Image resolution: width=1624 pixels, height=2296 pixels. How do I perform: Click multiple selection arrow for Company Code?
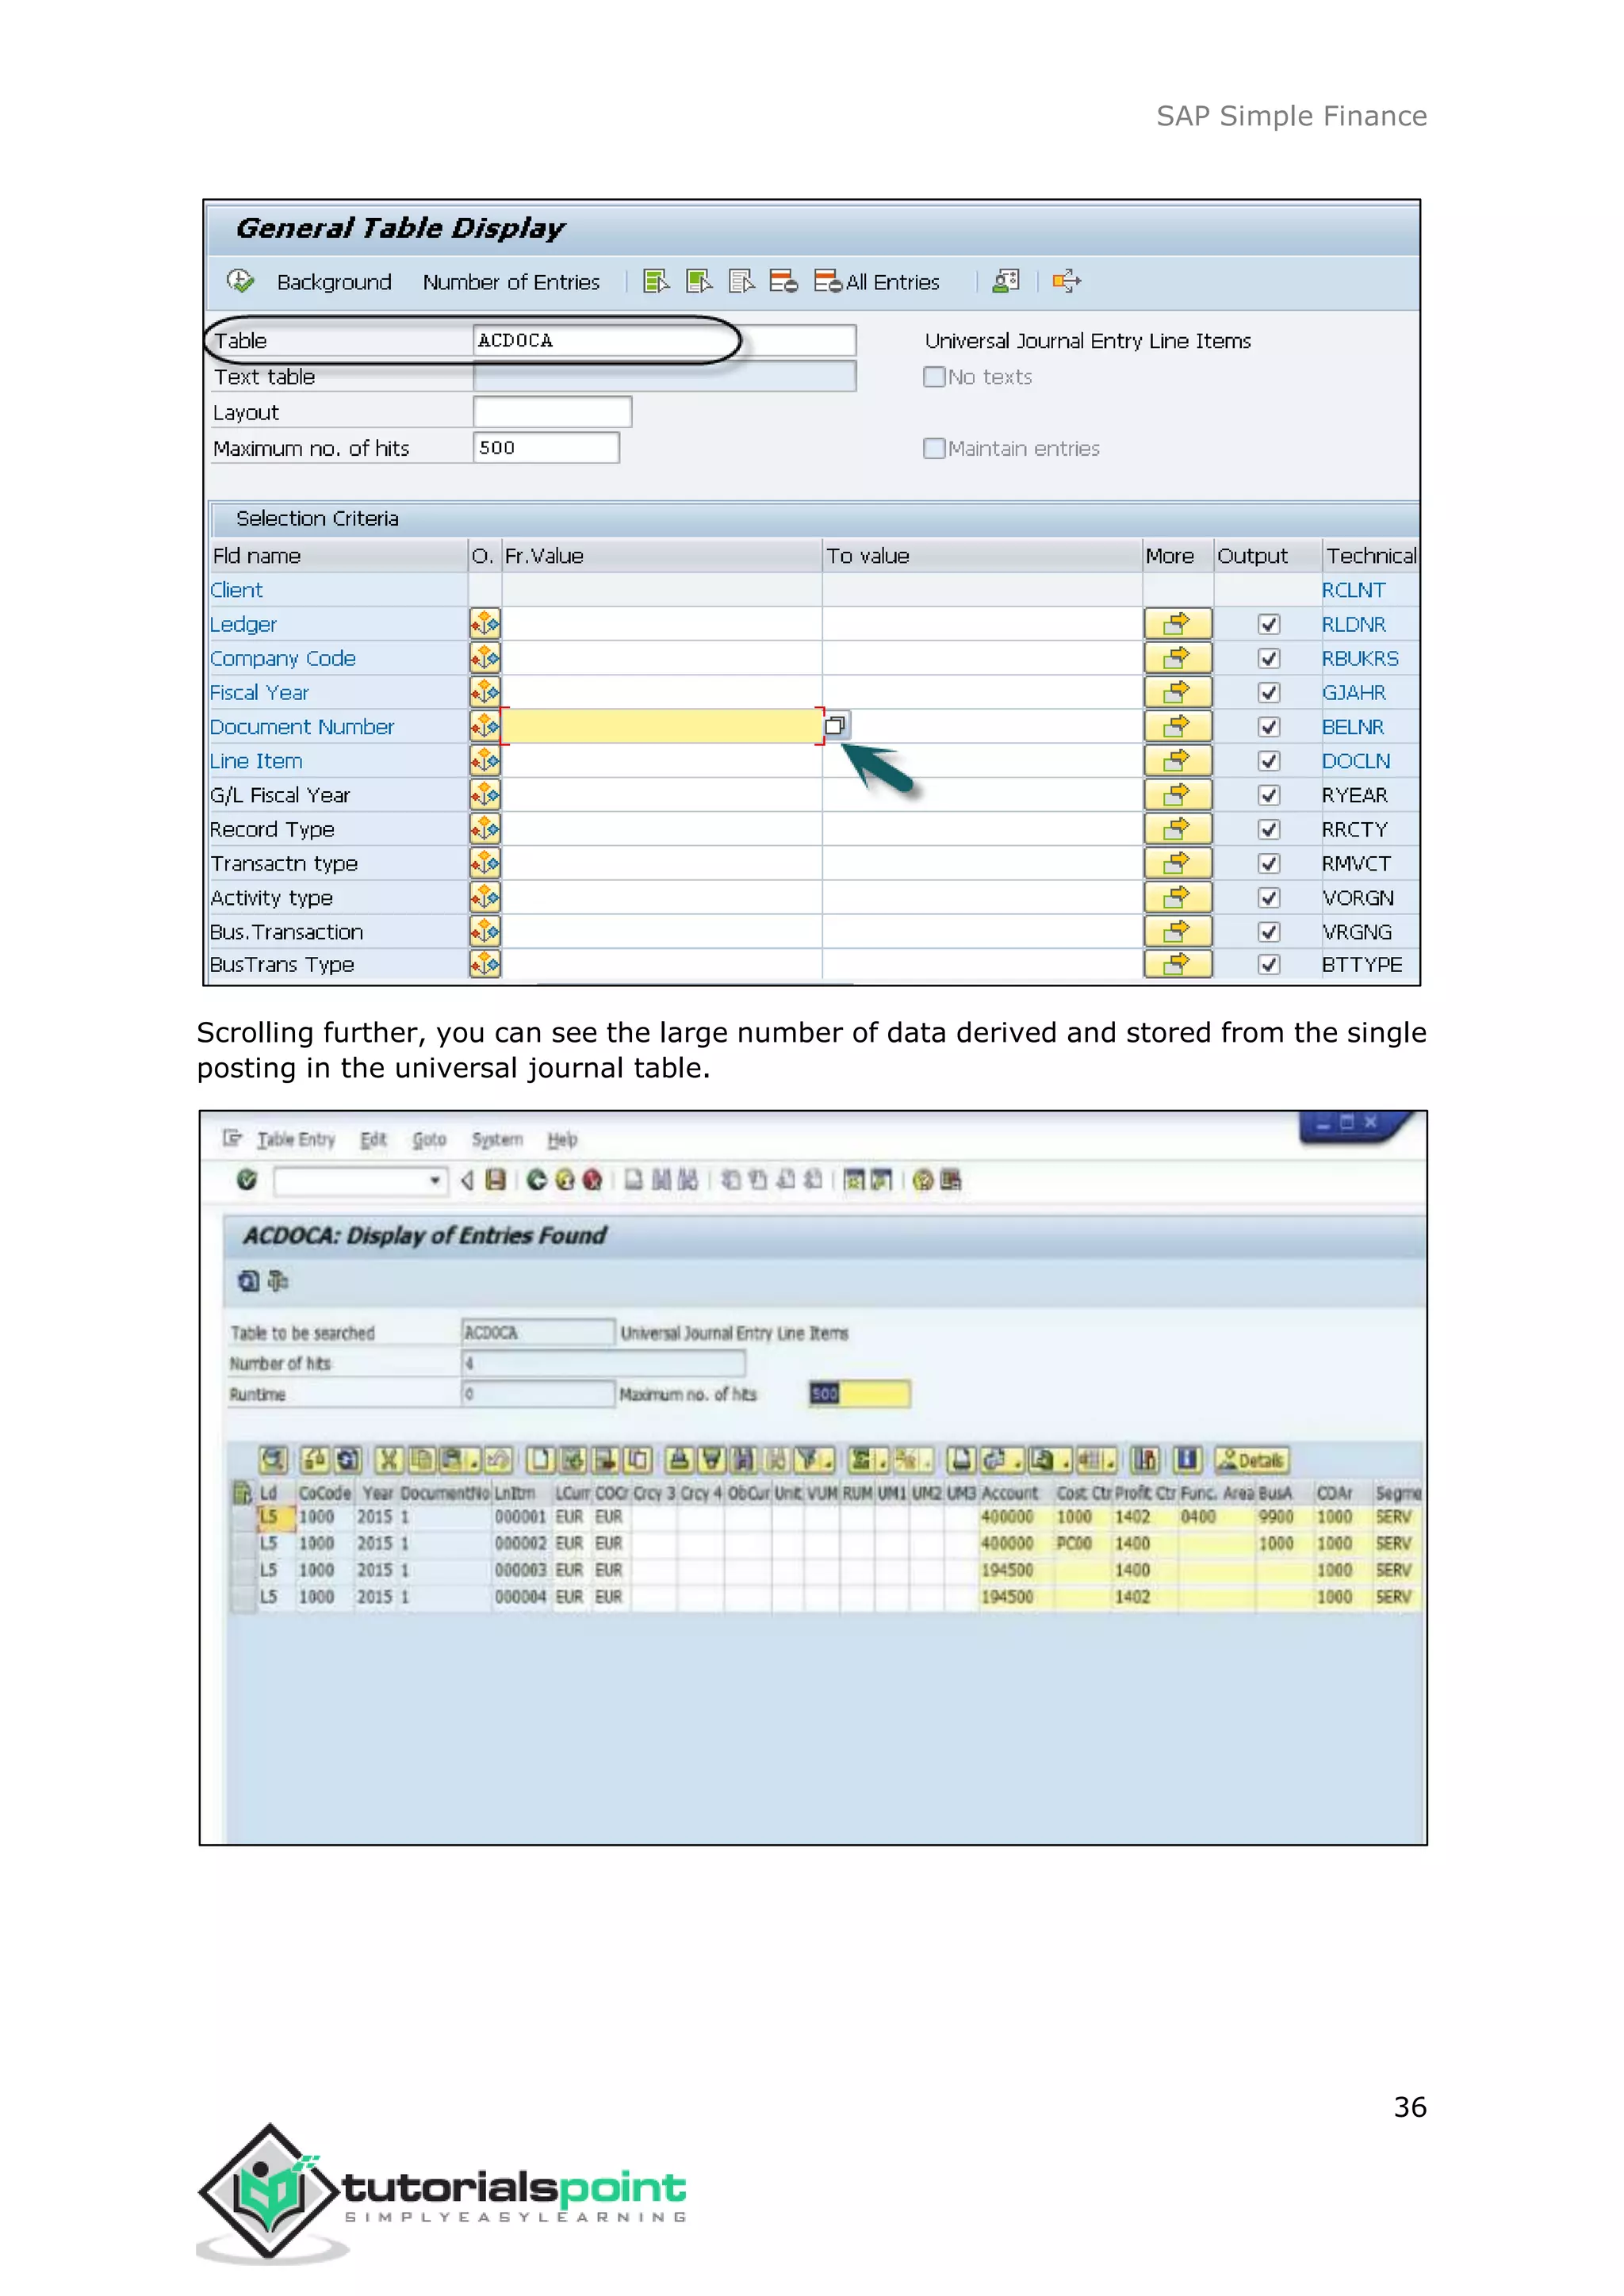click(x=1178, y=658)
